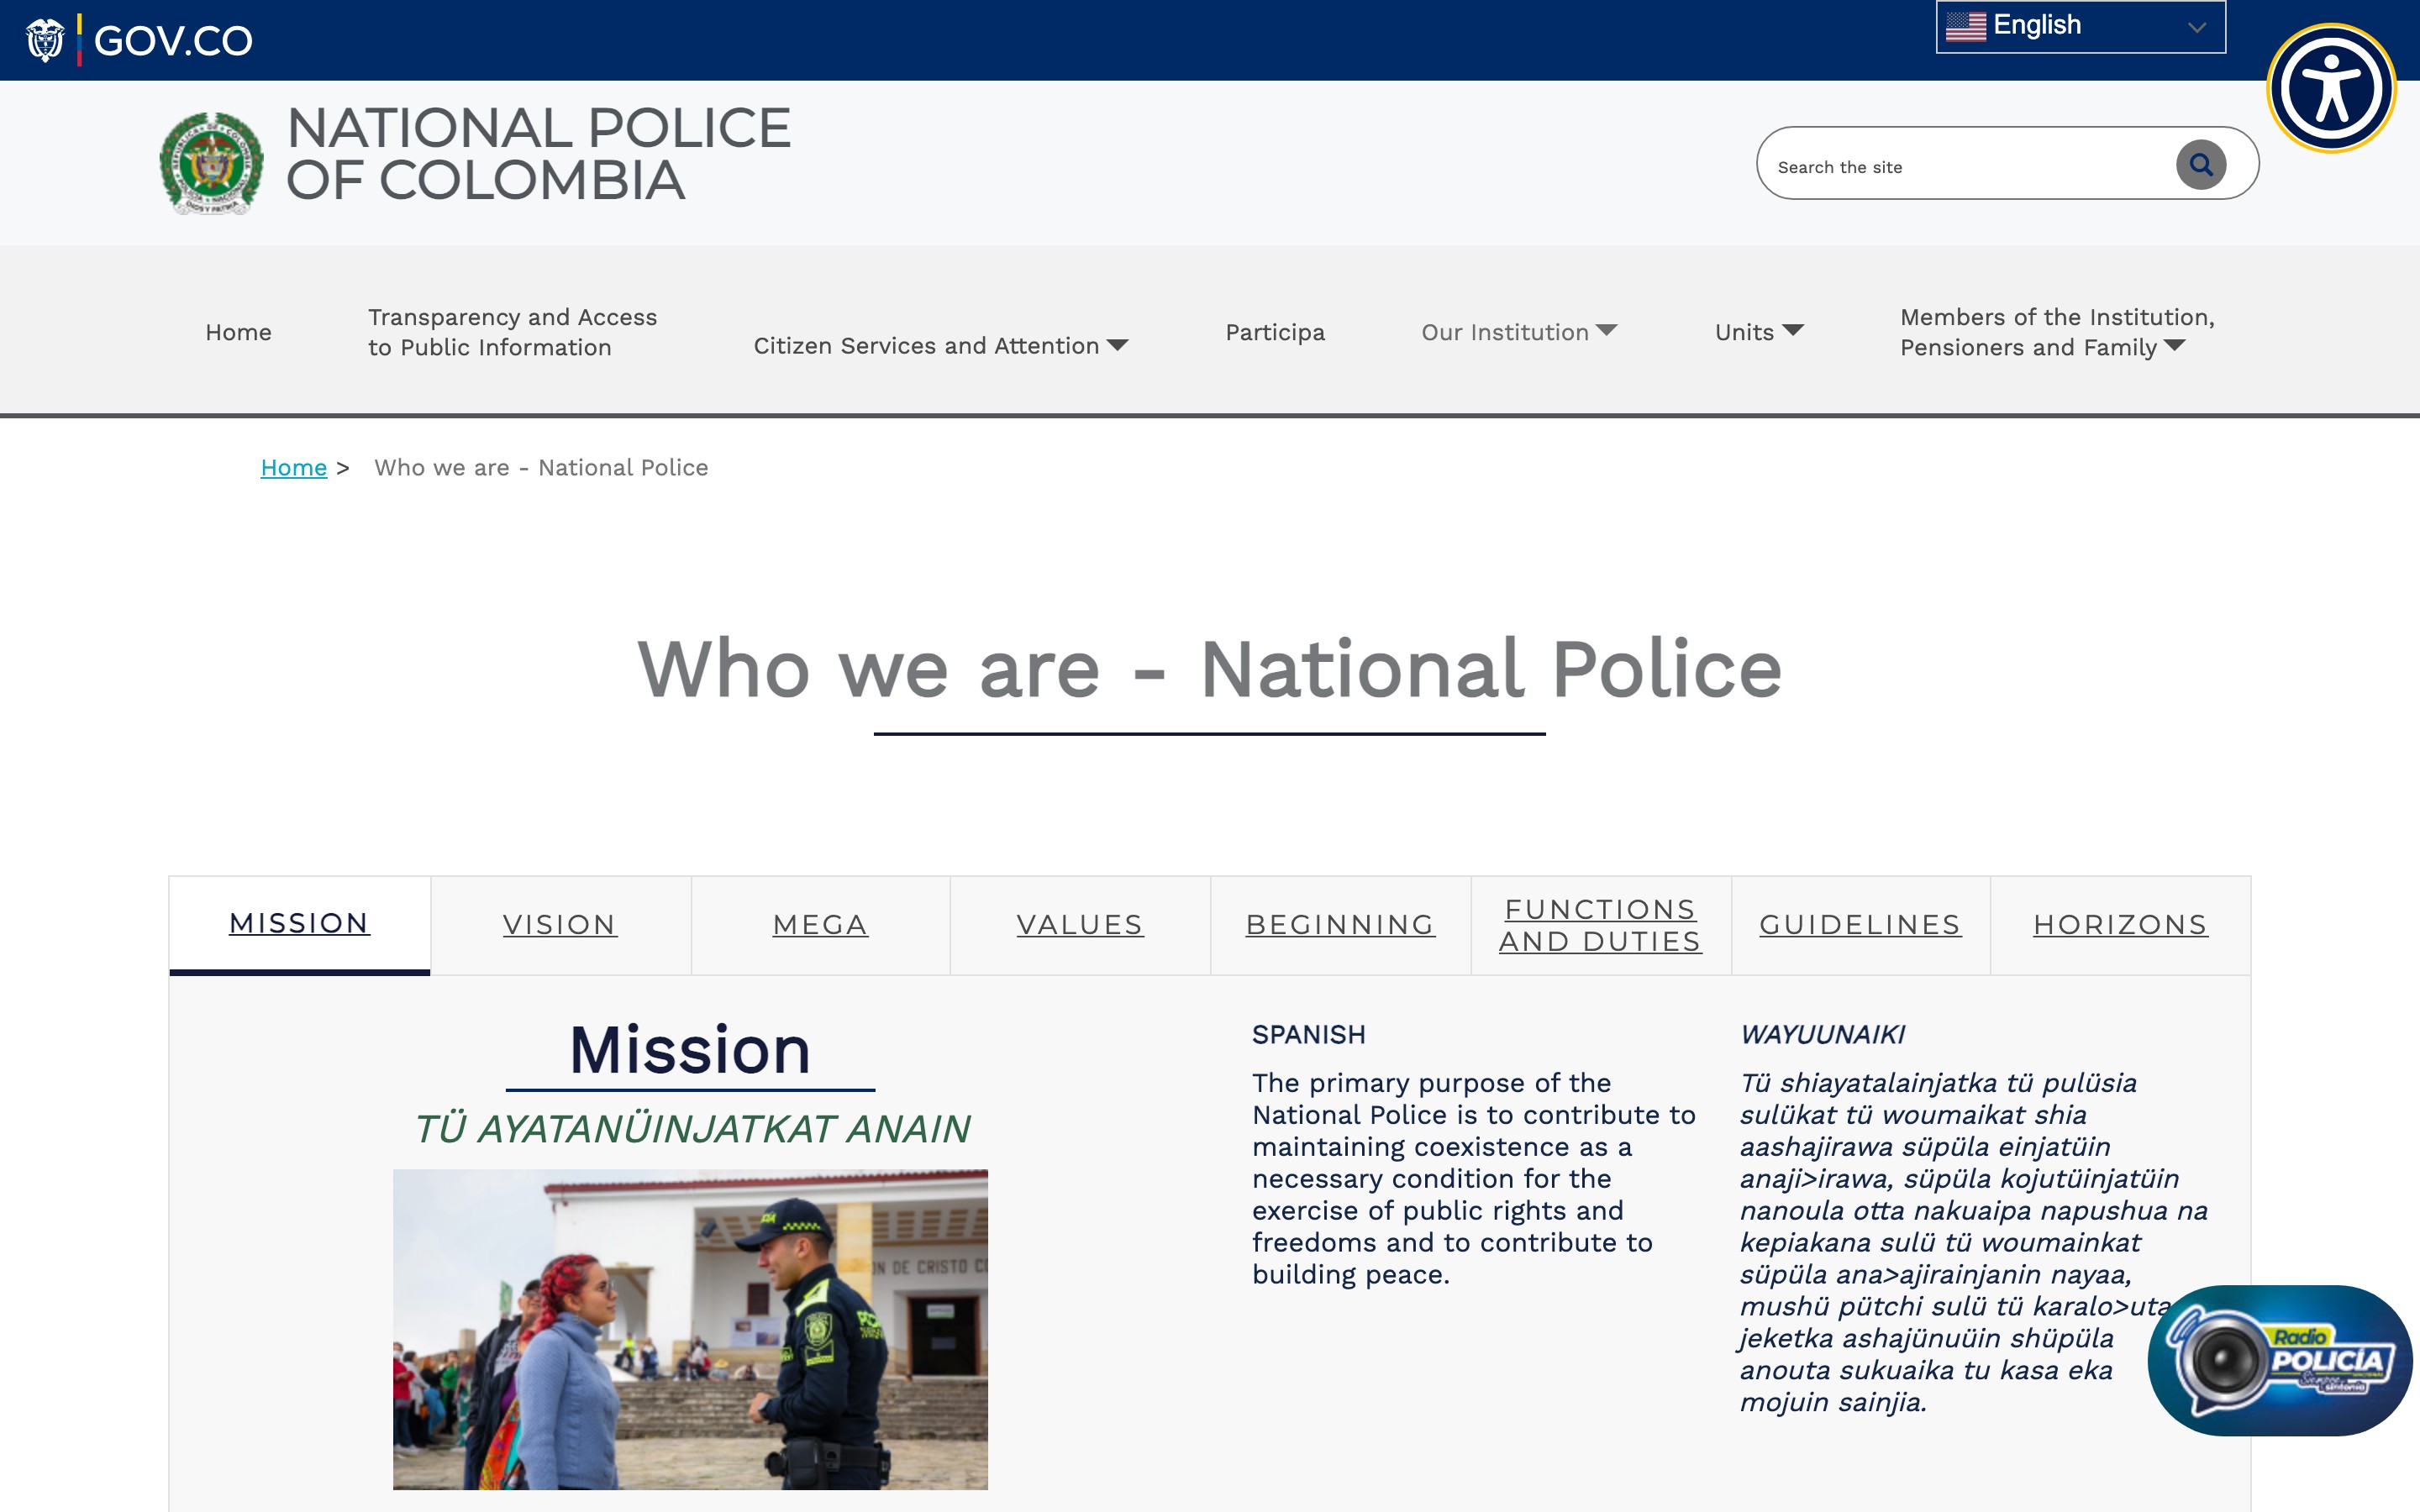Click the Mission section heading
Screen dimensions: 2420x1512
[690, 1050]
